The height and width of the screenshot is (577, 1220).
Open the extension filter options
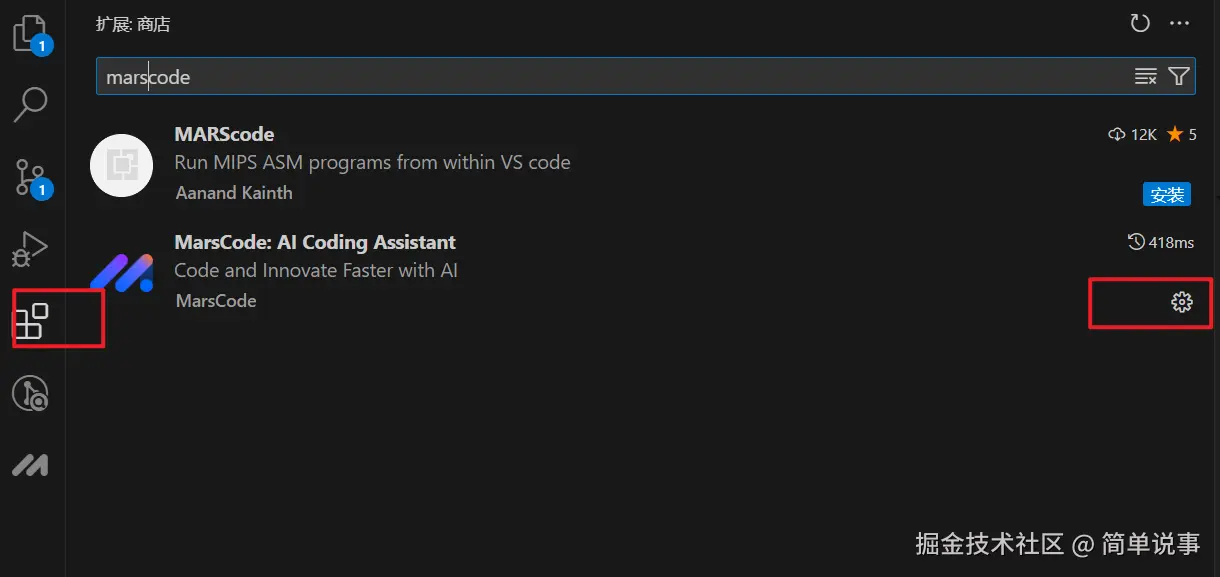1179,76
